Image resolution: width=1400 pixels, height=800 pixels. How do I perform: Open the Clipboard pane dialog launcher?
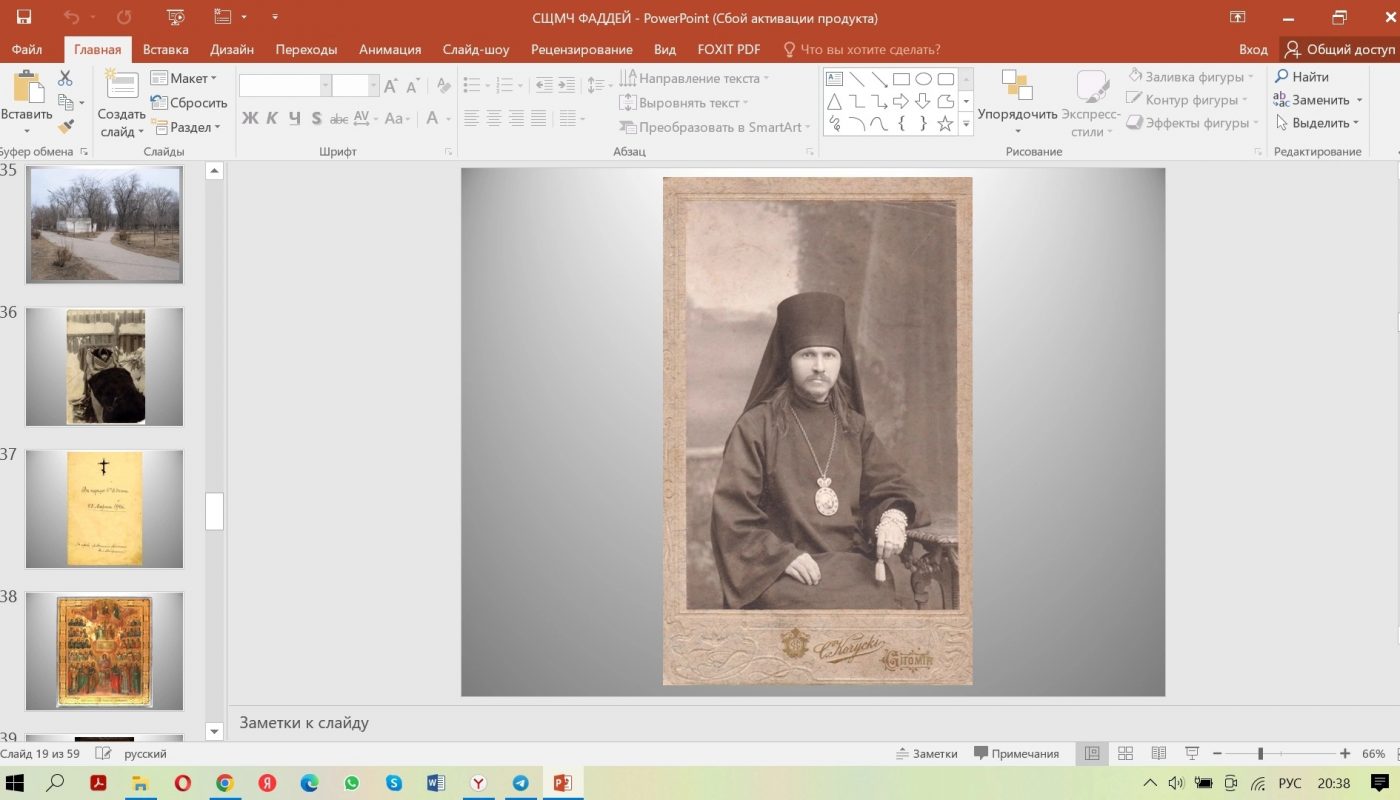(x=84, y=152)
